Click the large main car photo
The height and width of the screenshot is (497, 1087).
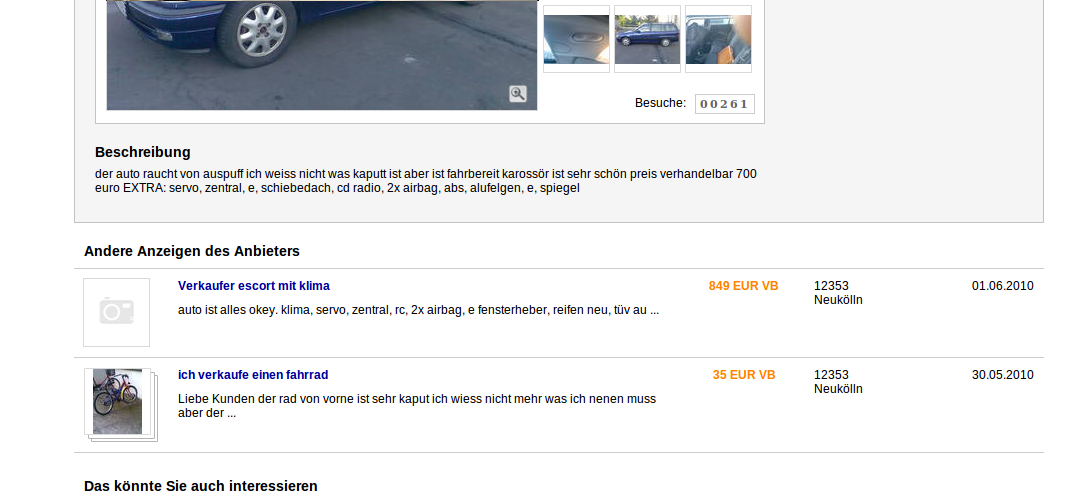322,55
